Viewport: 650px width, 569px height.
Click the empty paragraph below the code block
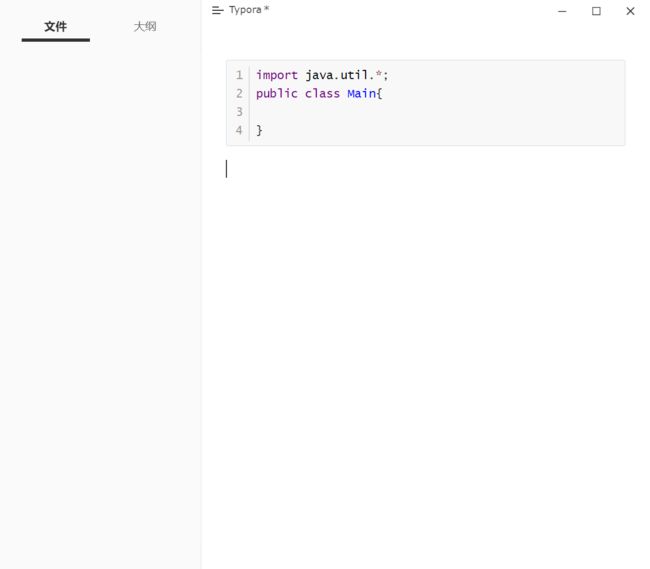click(425, 169)
